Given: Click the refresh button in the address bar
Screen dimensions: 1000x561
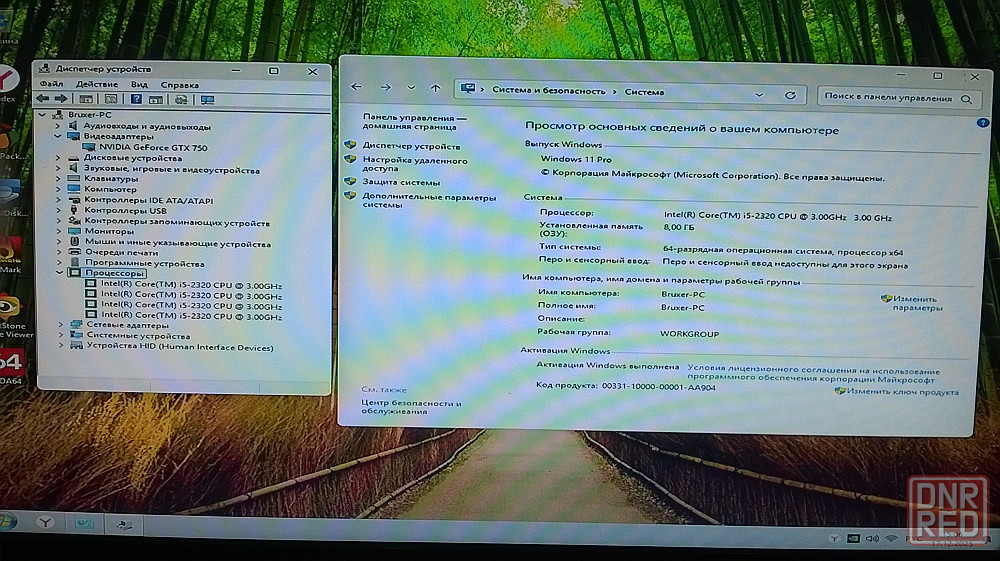Looking at the screenshot, I should coord(790,94).
